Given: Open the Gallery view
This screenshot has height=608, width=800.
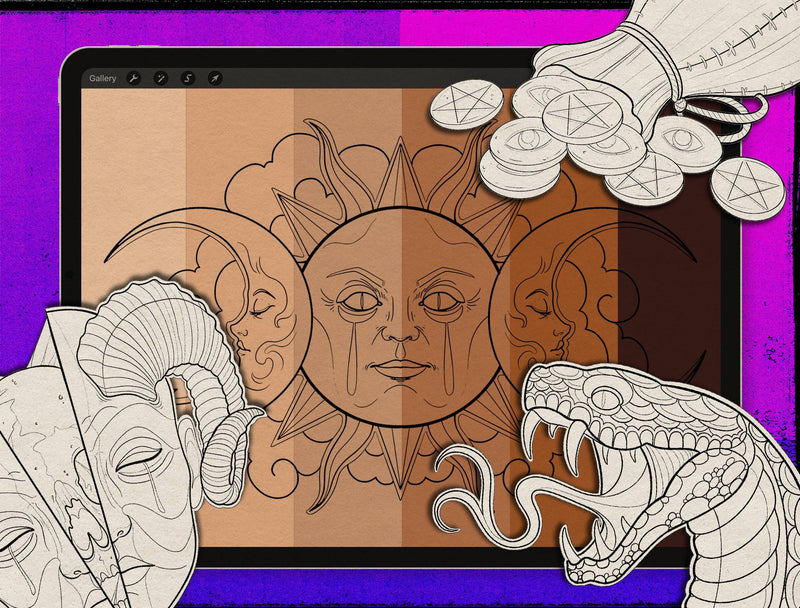Looking at the screenshot, I should pyautogui.click(x=102, y=78).
